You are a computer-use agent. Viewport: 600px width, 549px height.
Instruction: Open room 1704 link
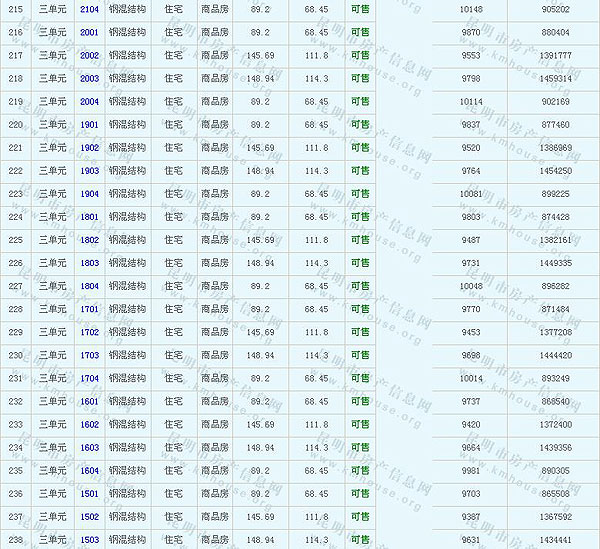(x=89, y=379)
